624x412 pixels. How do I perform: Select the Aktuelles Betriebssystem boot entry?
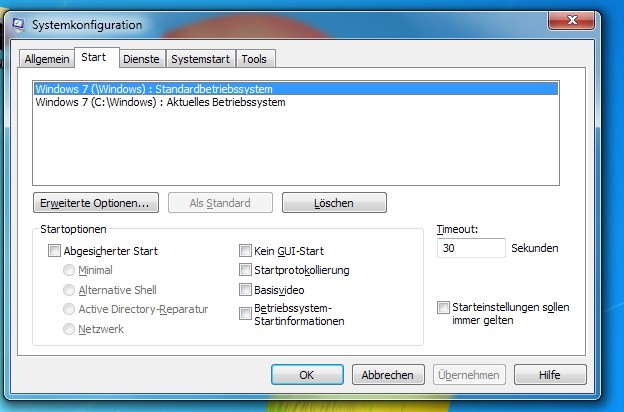tap(296, 102)
